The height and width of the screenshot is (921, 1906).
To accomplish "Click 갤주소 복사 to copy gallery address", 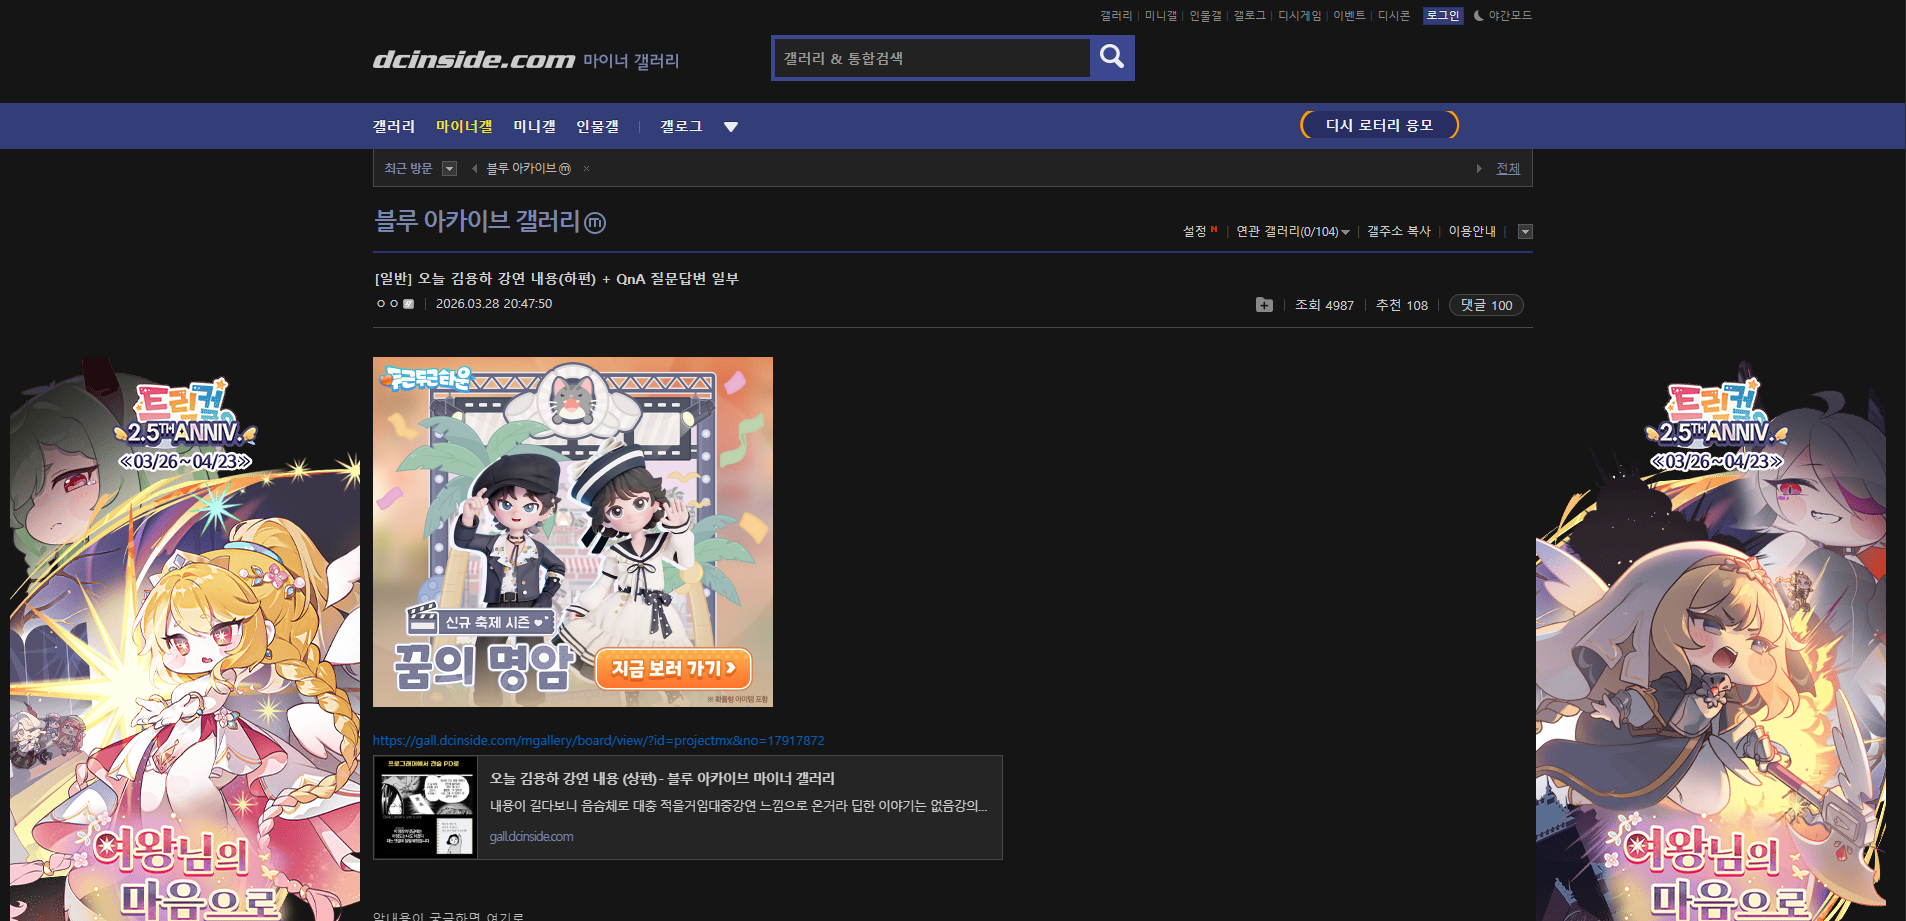I will point(1399,232).
